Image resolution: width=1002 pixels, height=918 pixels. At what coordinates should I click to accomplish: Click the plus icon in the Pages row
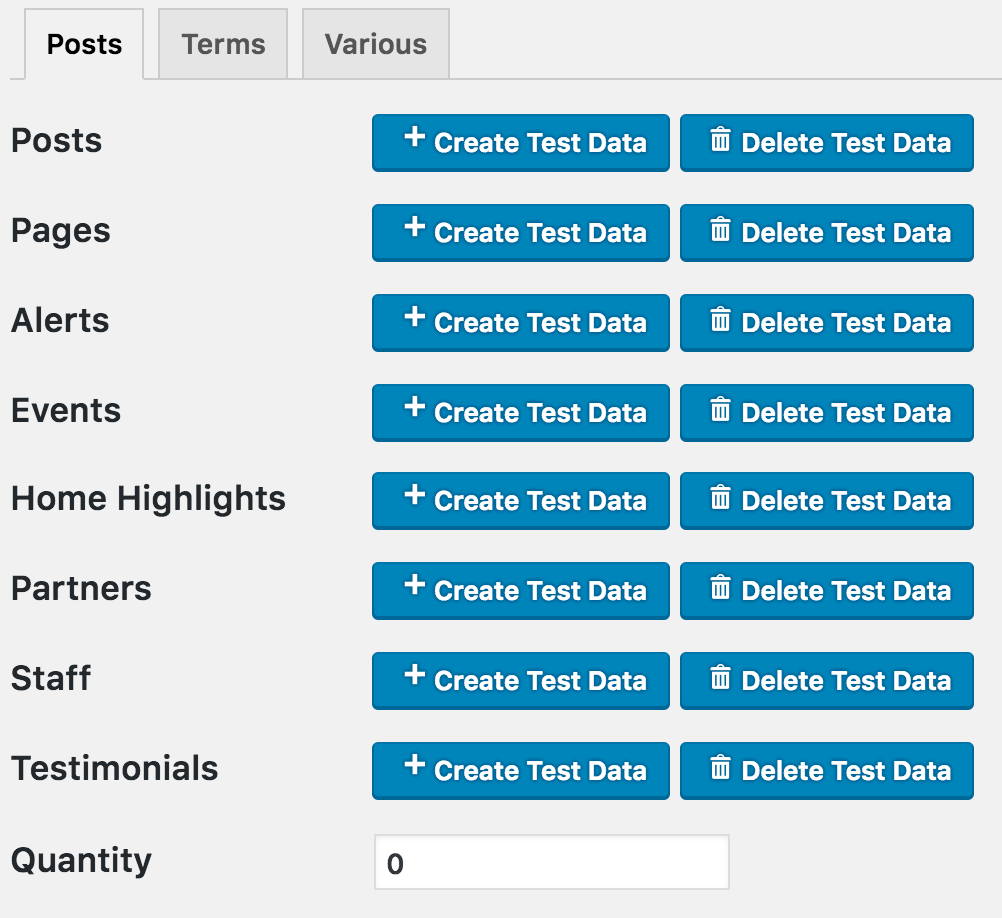(x=414, y=228)
